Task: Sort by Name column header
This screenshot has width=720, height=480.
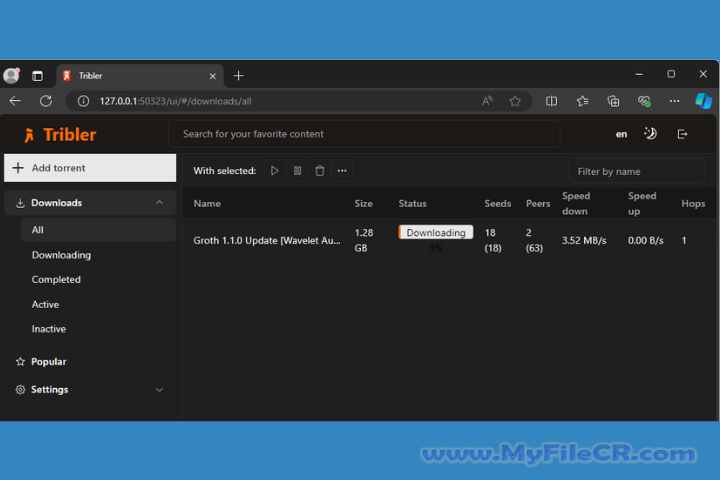Action: click(x=207, y=203)
